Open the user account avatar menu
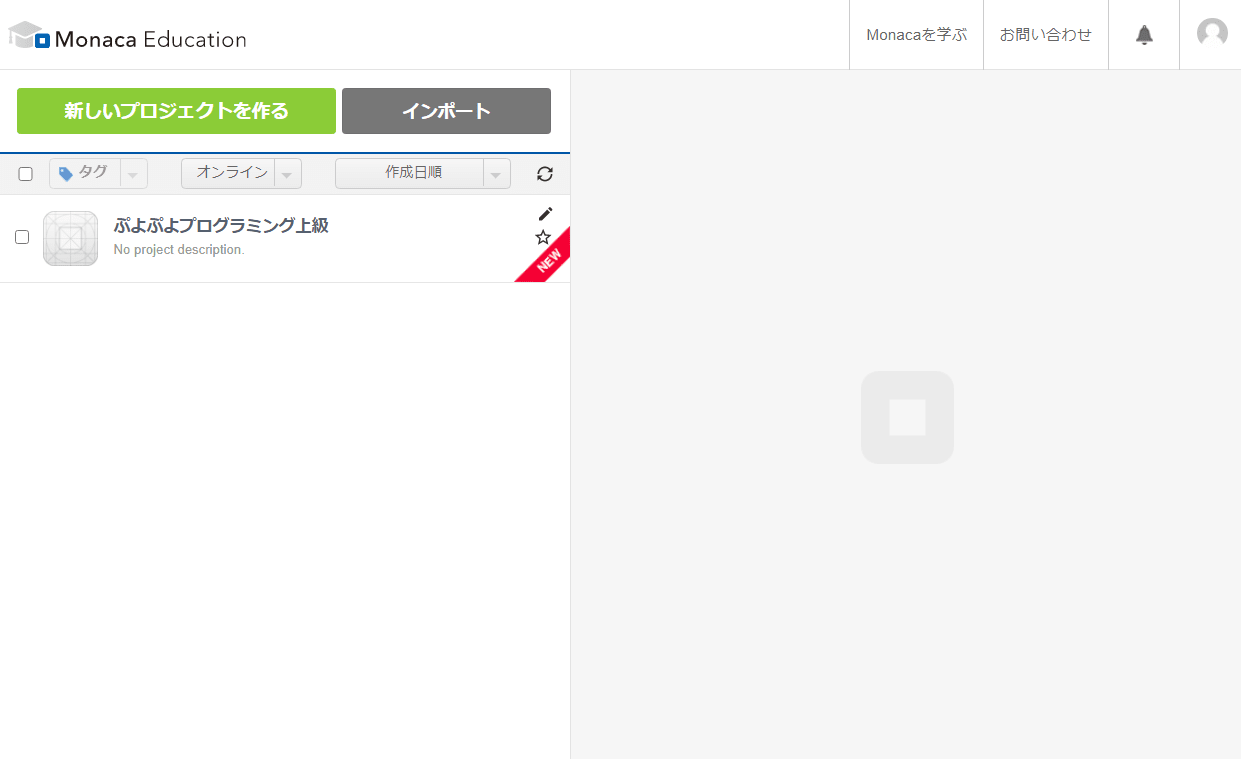 tap(1212, 34)
